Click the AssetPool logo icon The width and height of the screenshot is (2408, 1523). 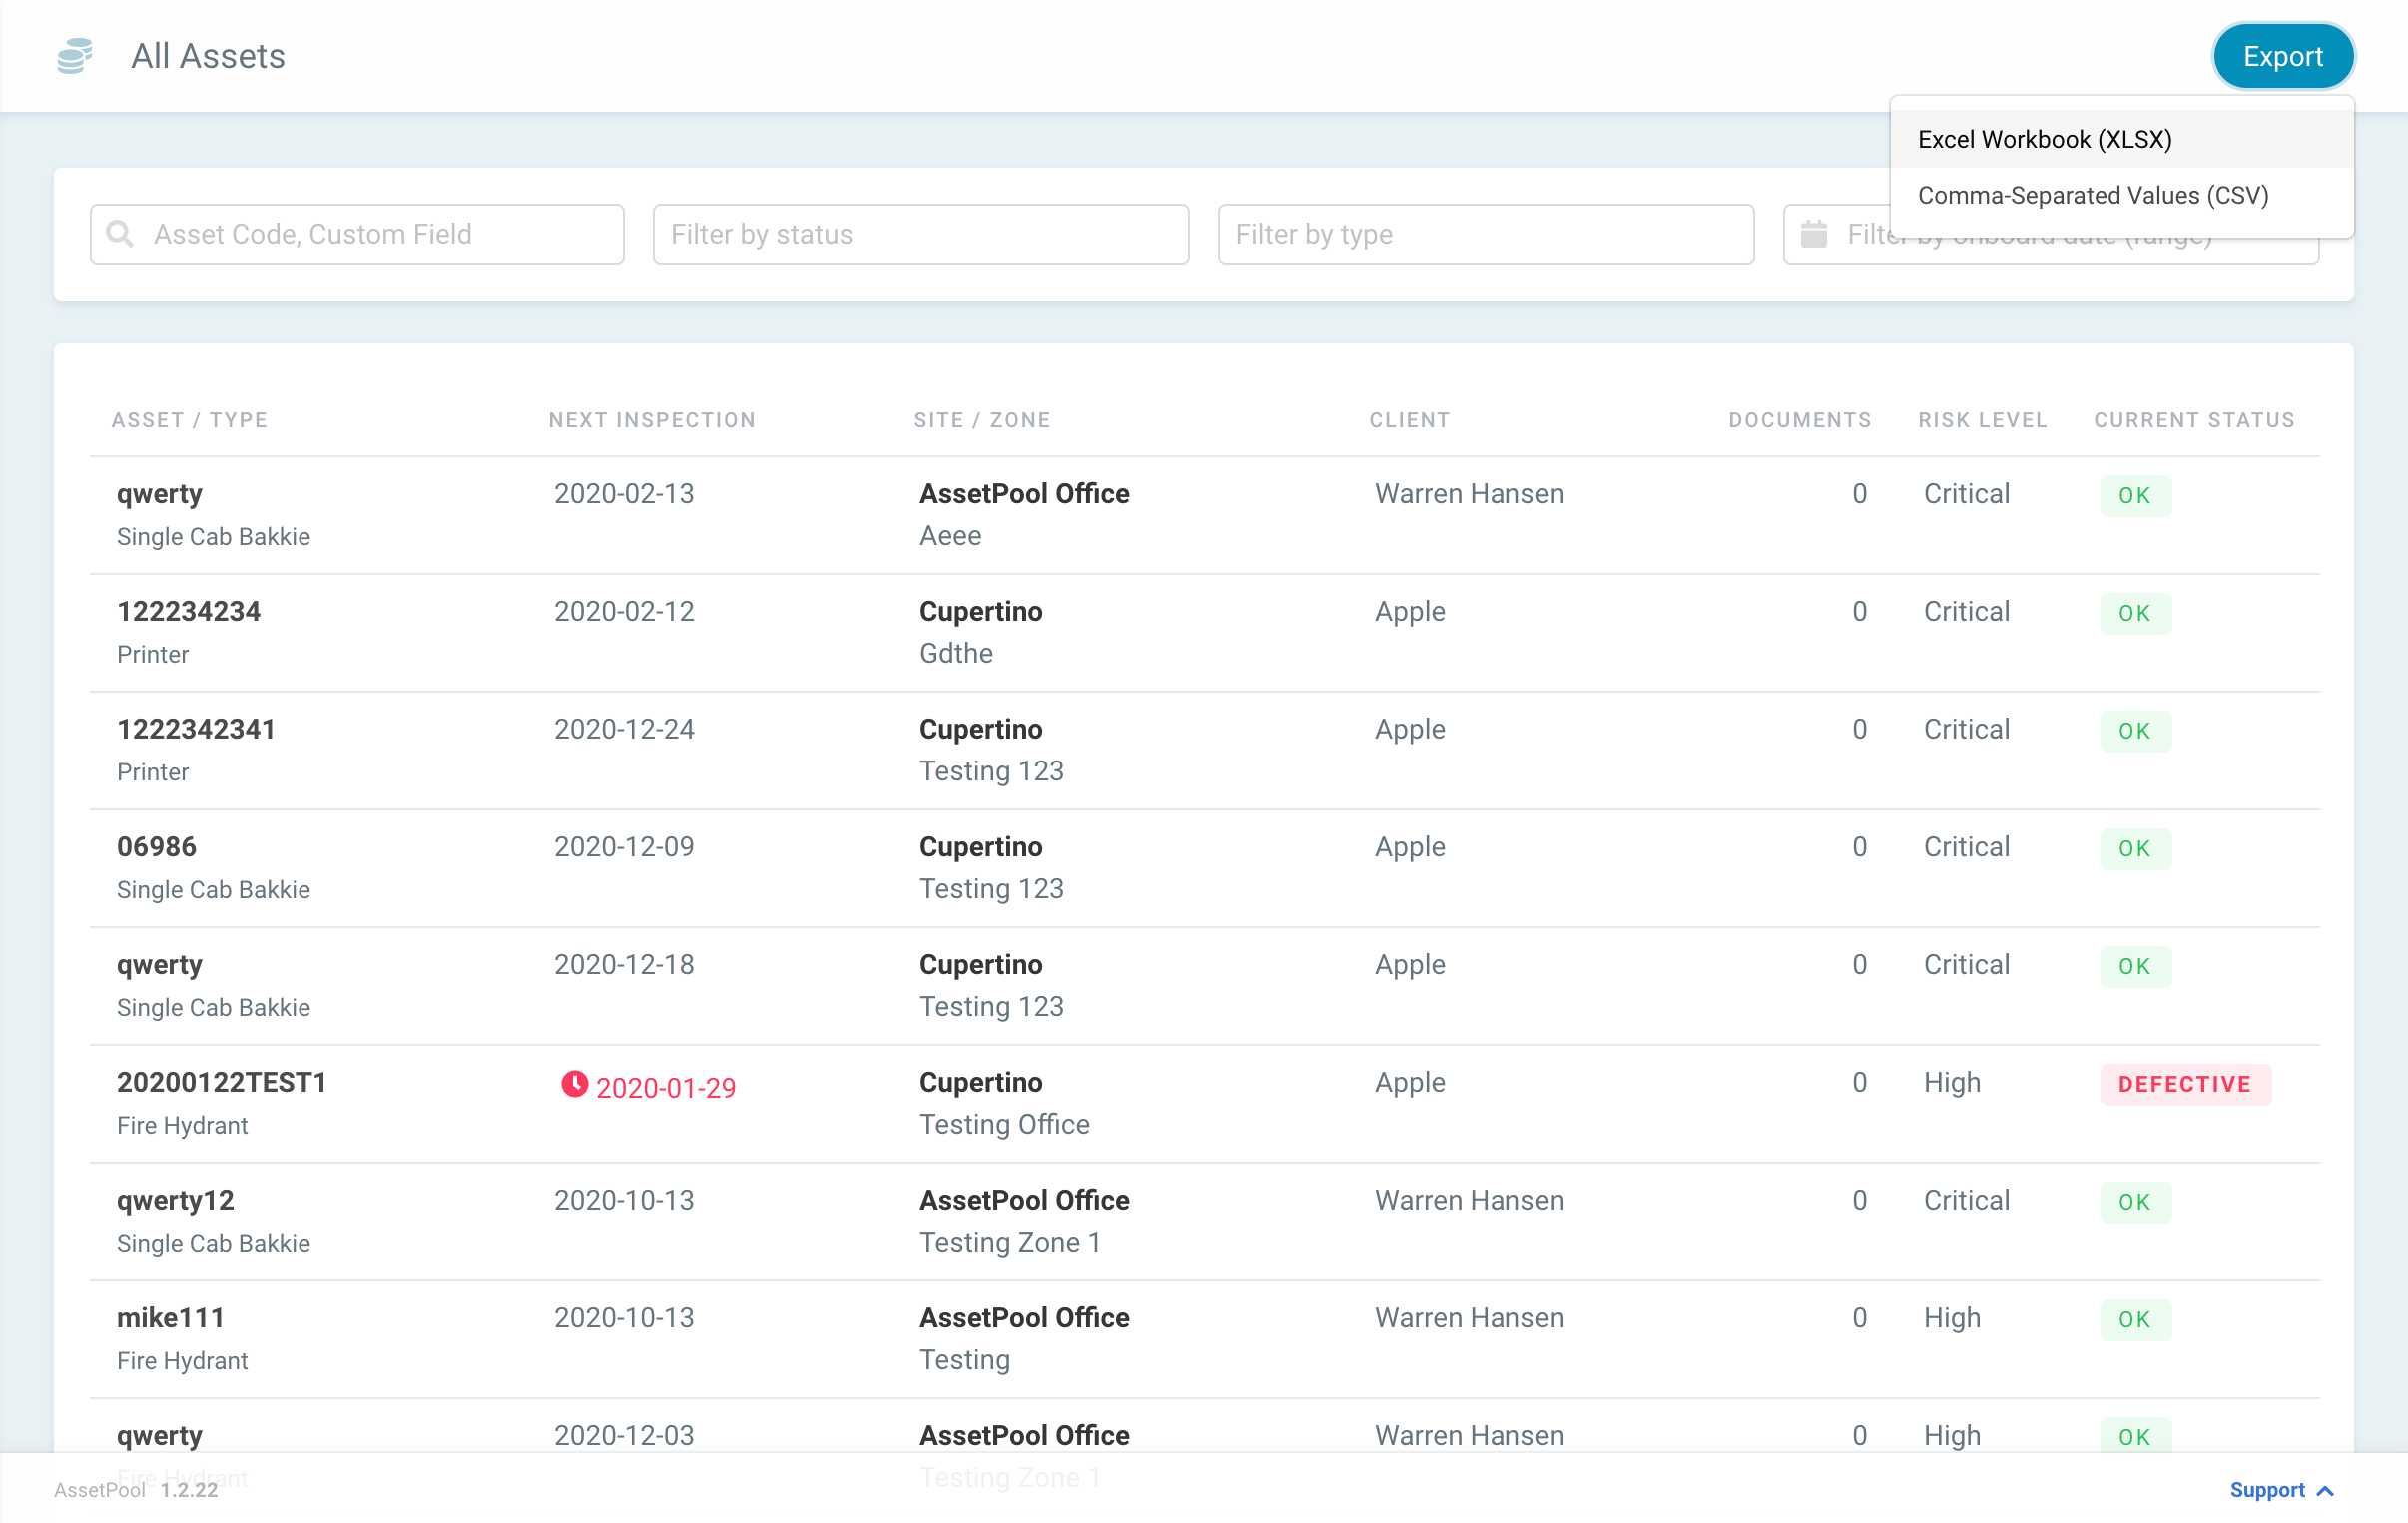click(73, 56)
